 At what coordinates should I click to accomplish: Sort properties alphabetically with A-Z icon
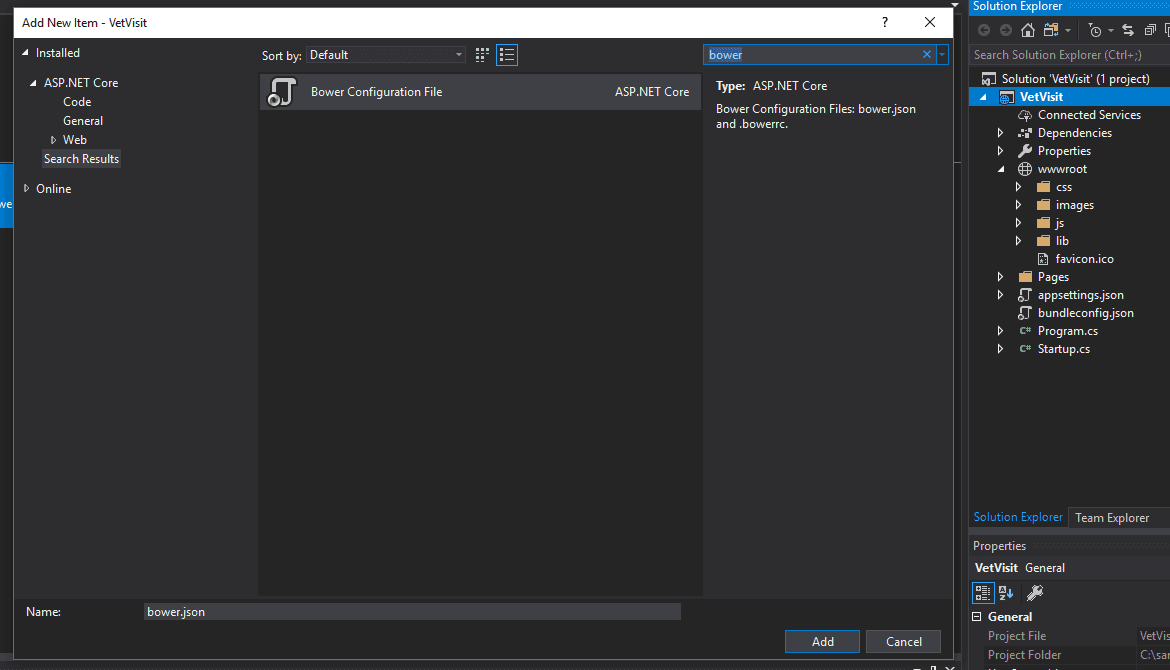coord(1006,593)
